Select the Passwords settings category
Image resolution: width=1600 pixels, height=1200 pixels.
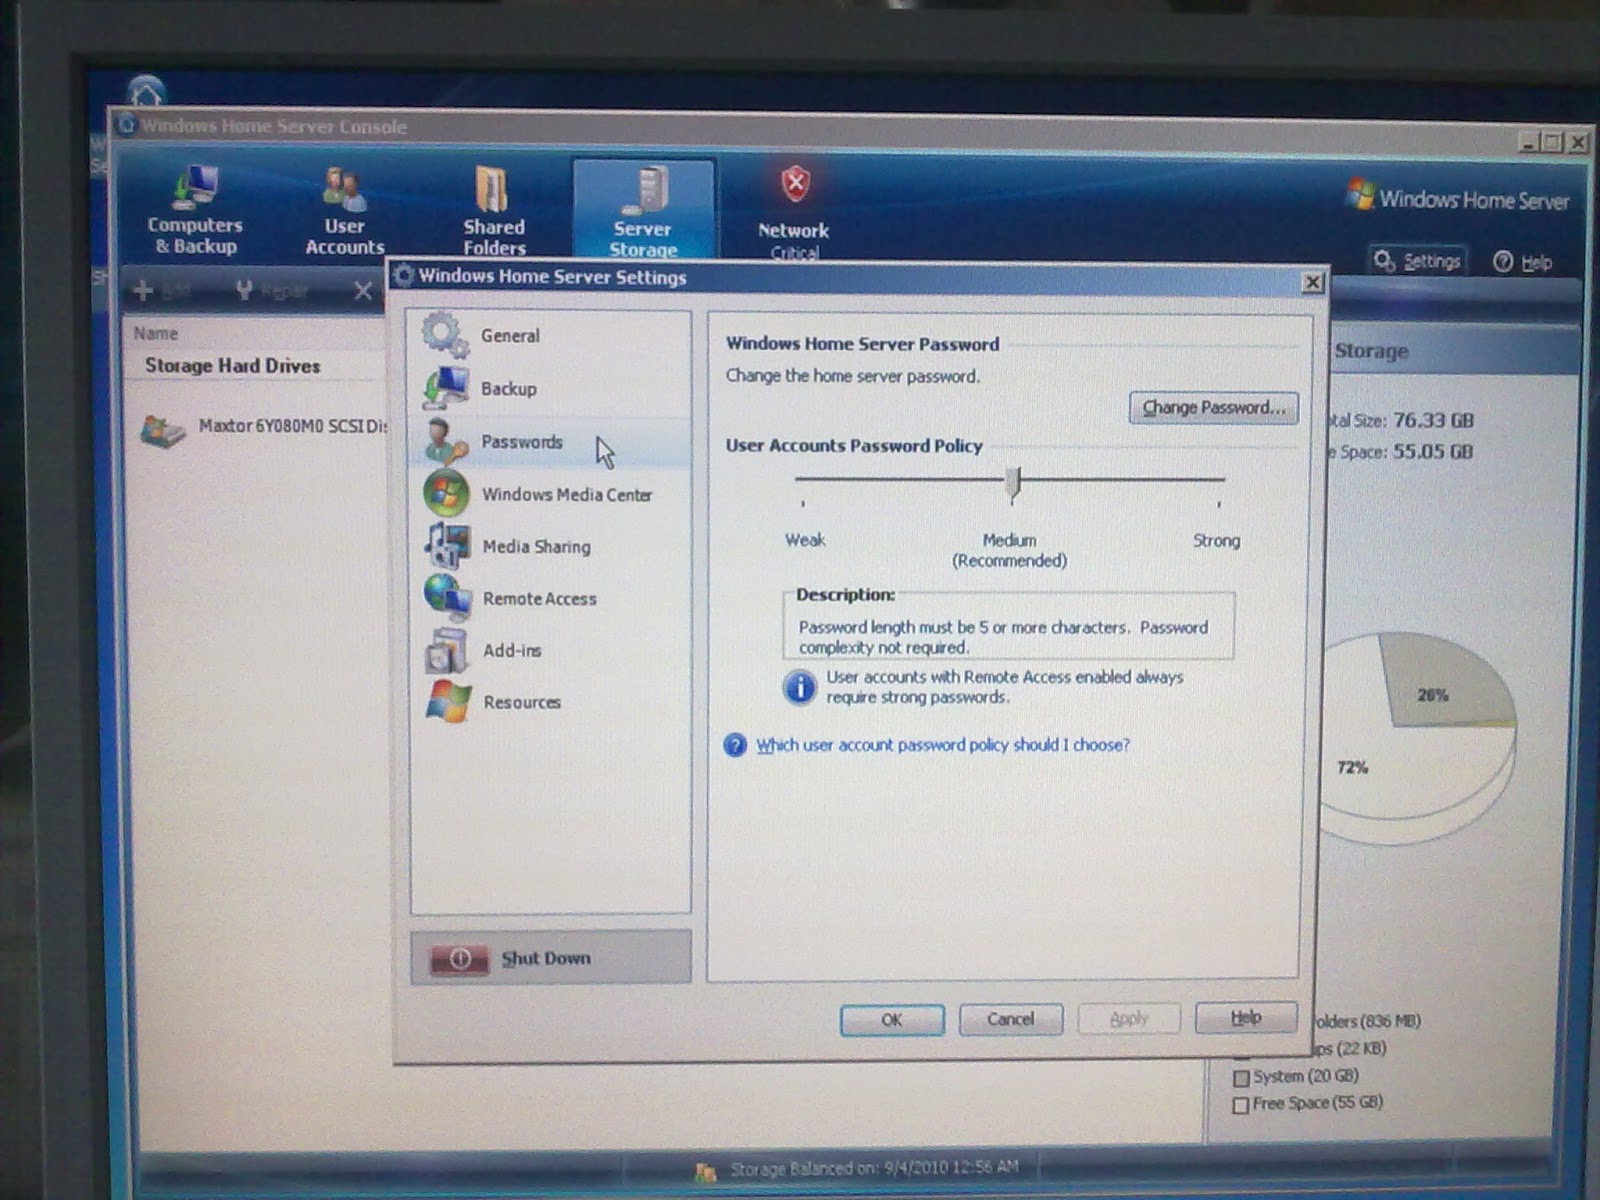click(549, 441)
